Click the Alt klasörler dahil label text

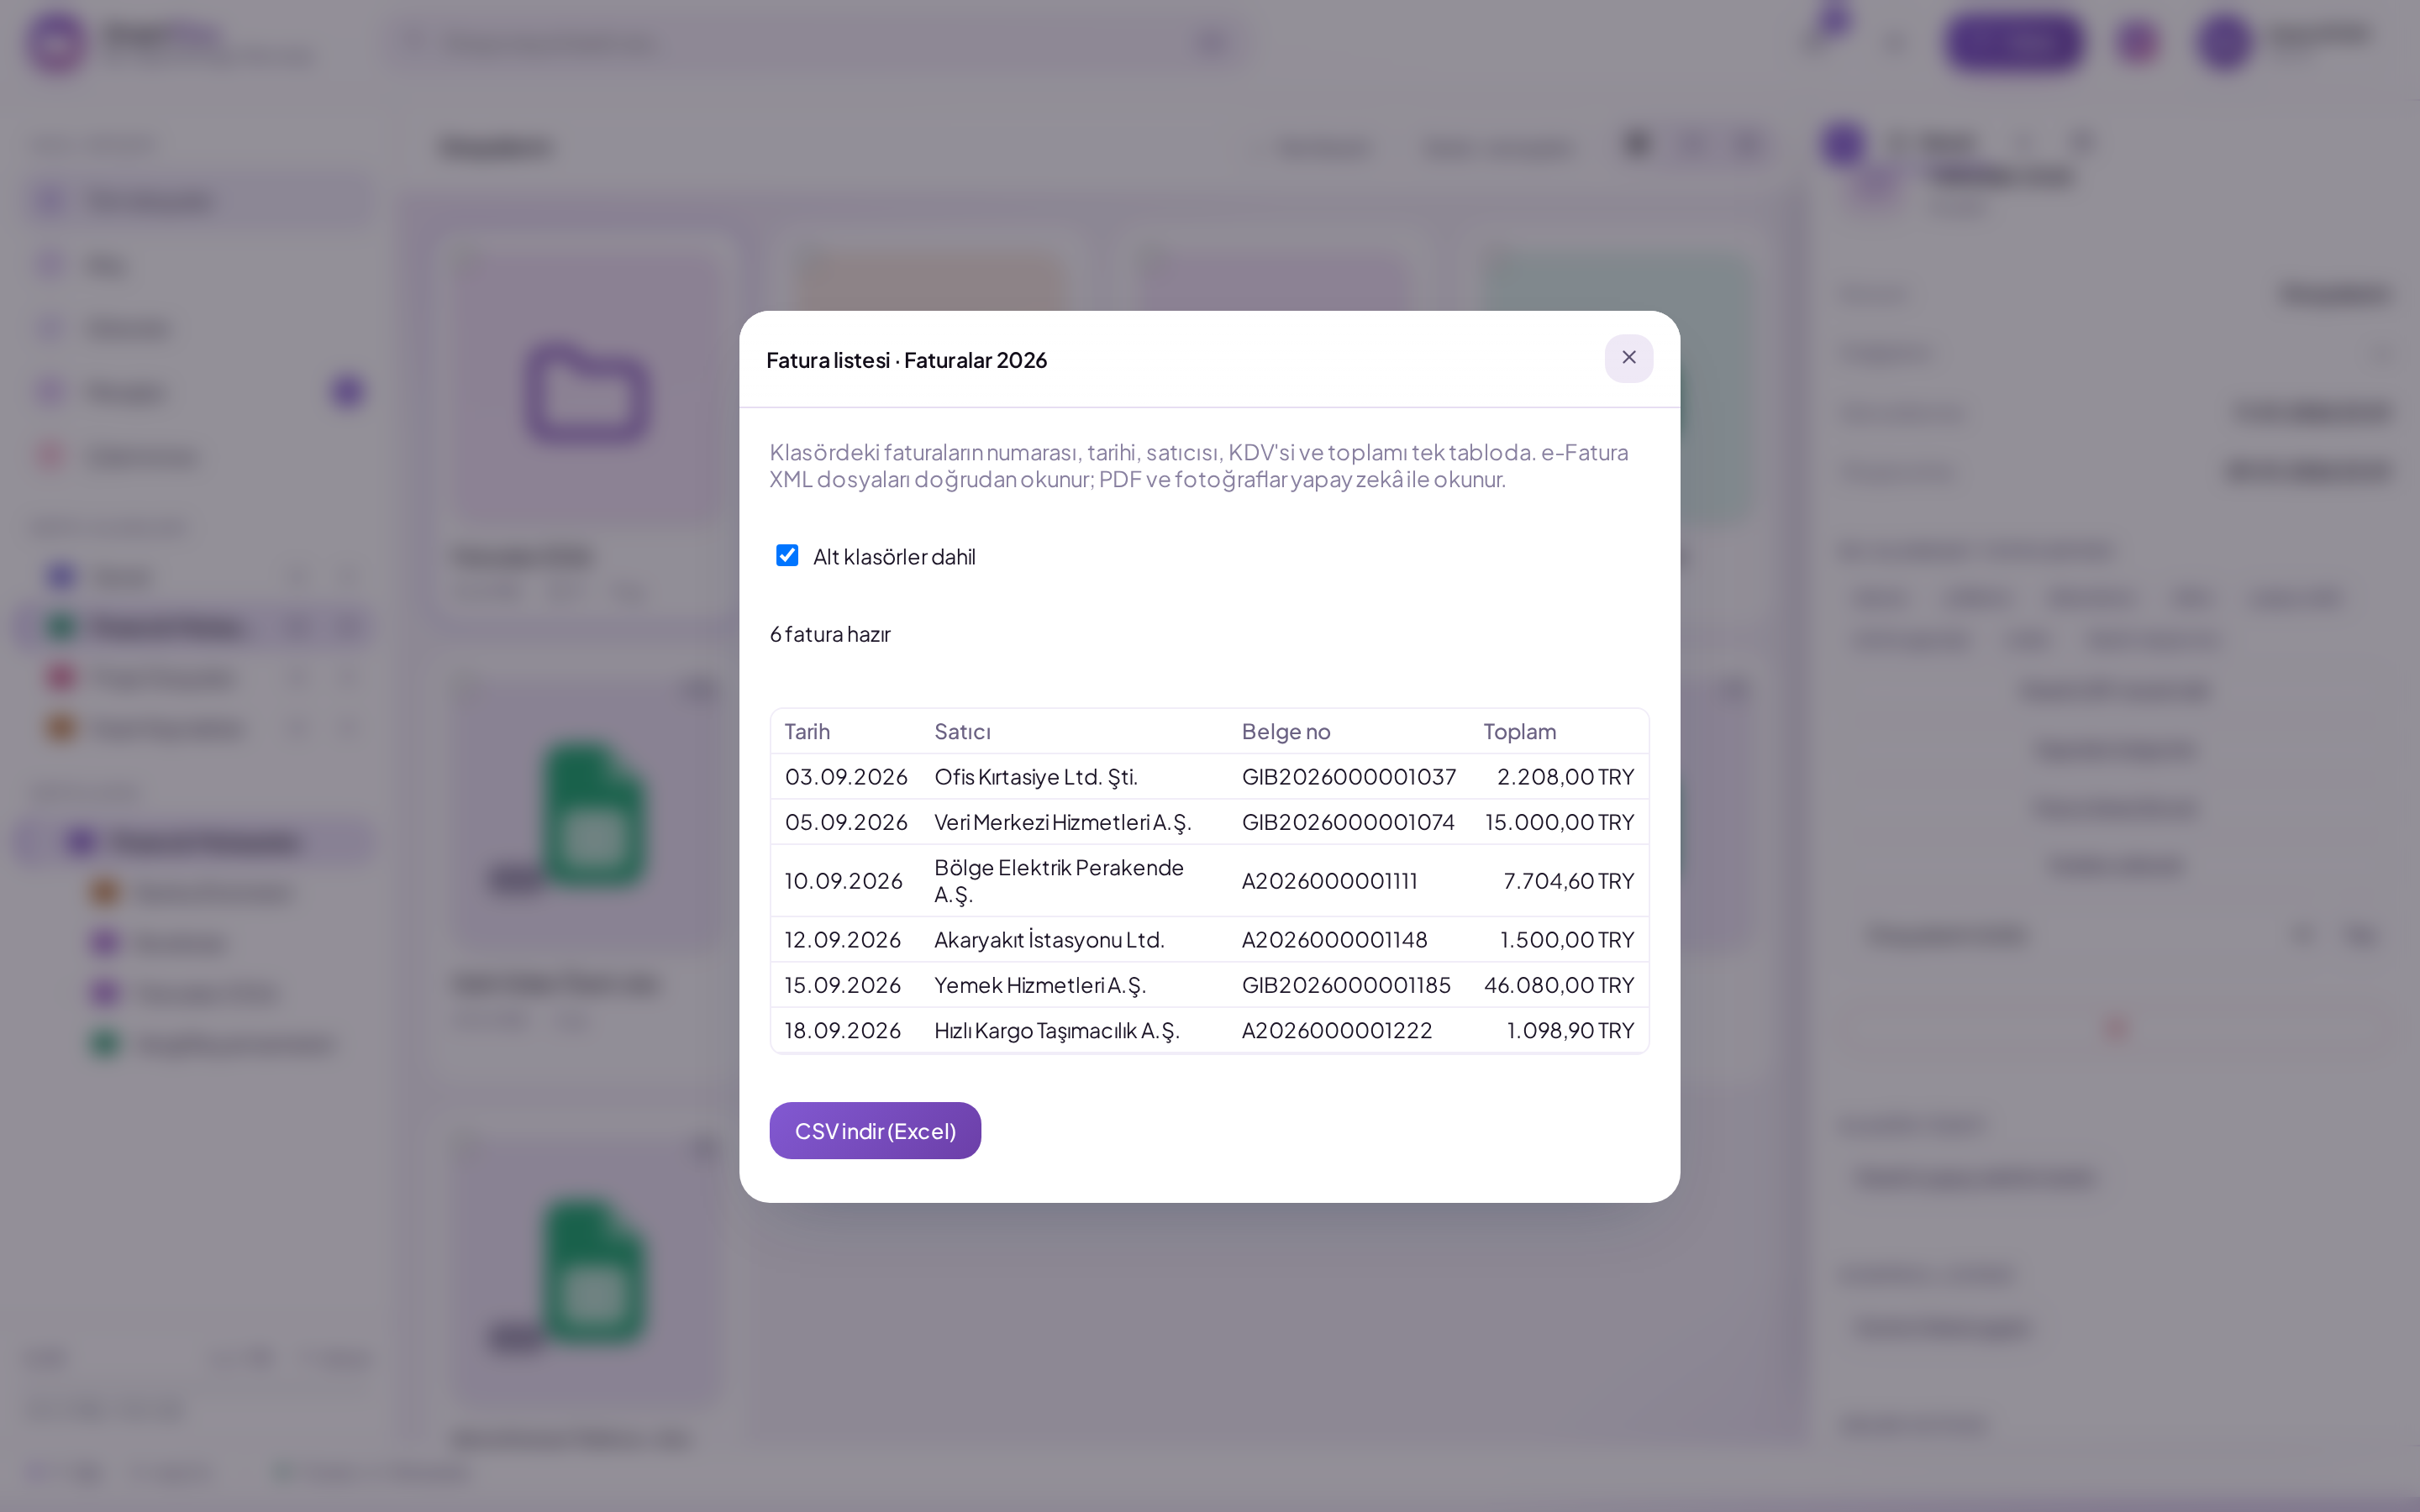894,556
